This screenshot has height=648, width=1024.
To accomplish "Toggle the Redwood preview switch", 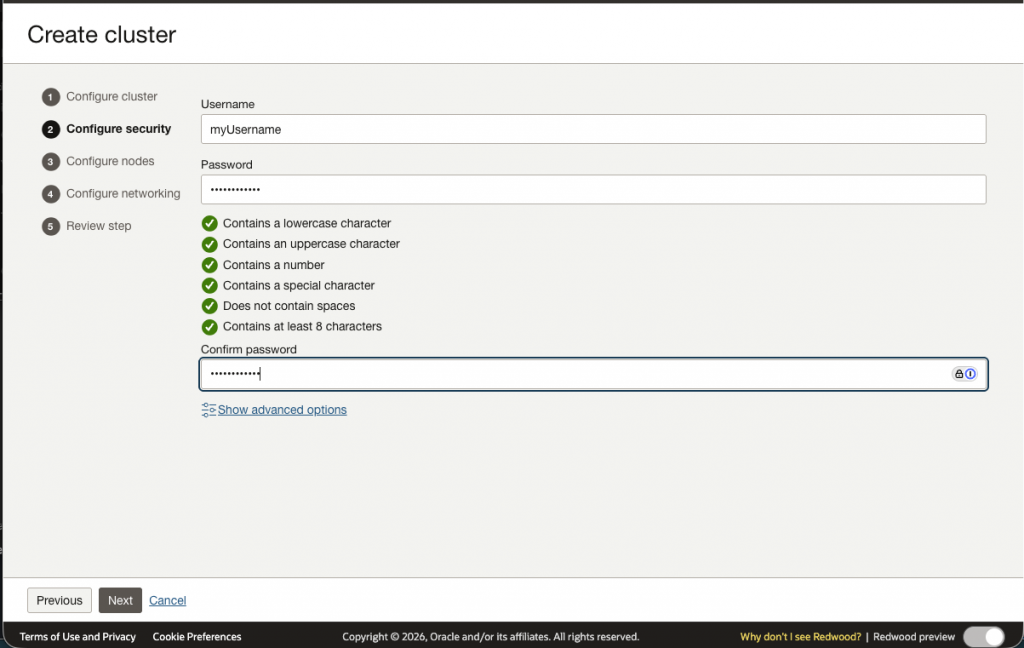I will coord(983,637).
